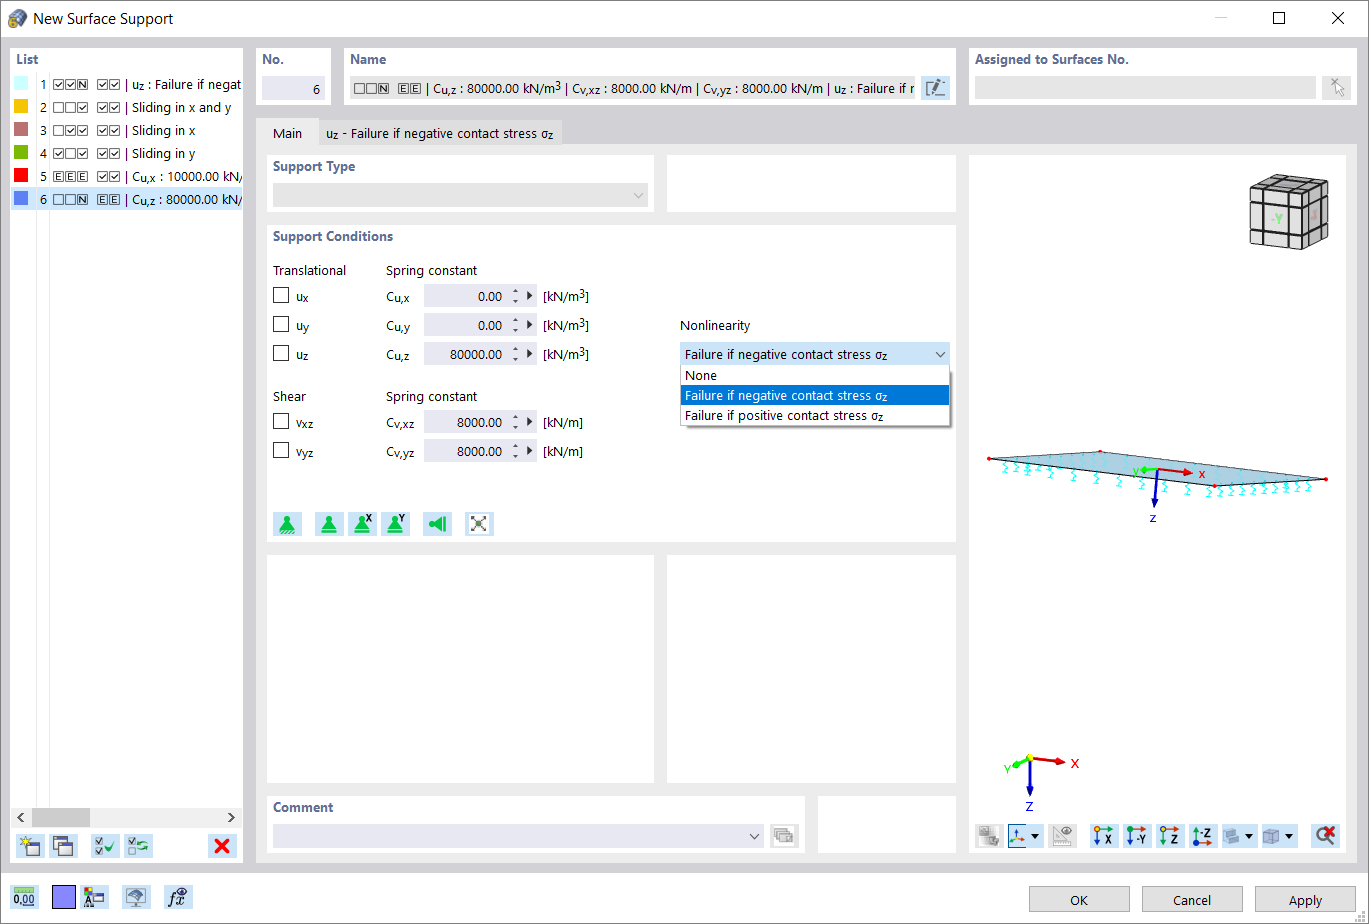Open Cu,z spring constant arrow menu
Screen dimensions: 1369x924
tap(530, 354)
